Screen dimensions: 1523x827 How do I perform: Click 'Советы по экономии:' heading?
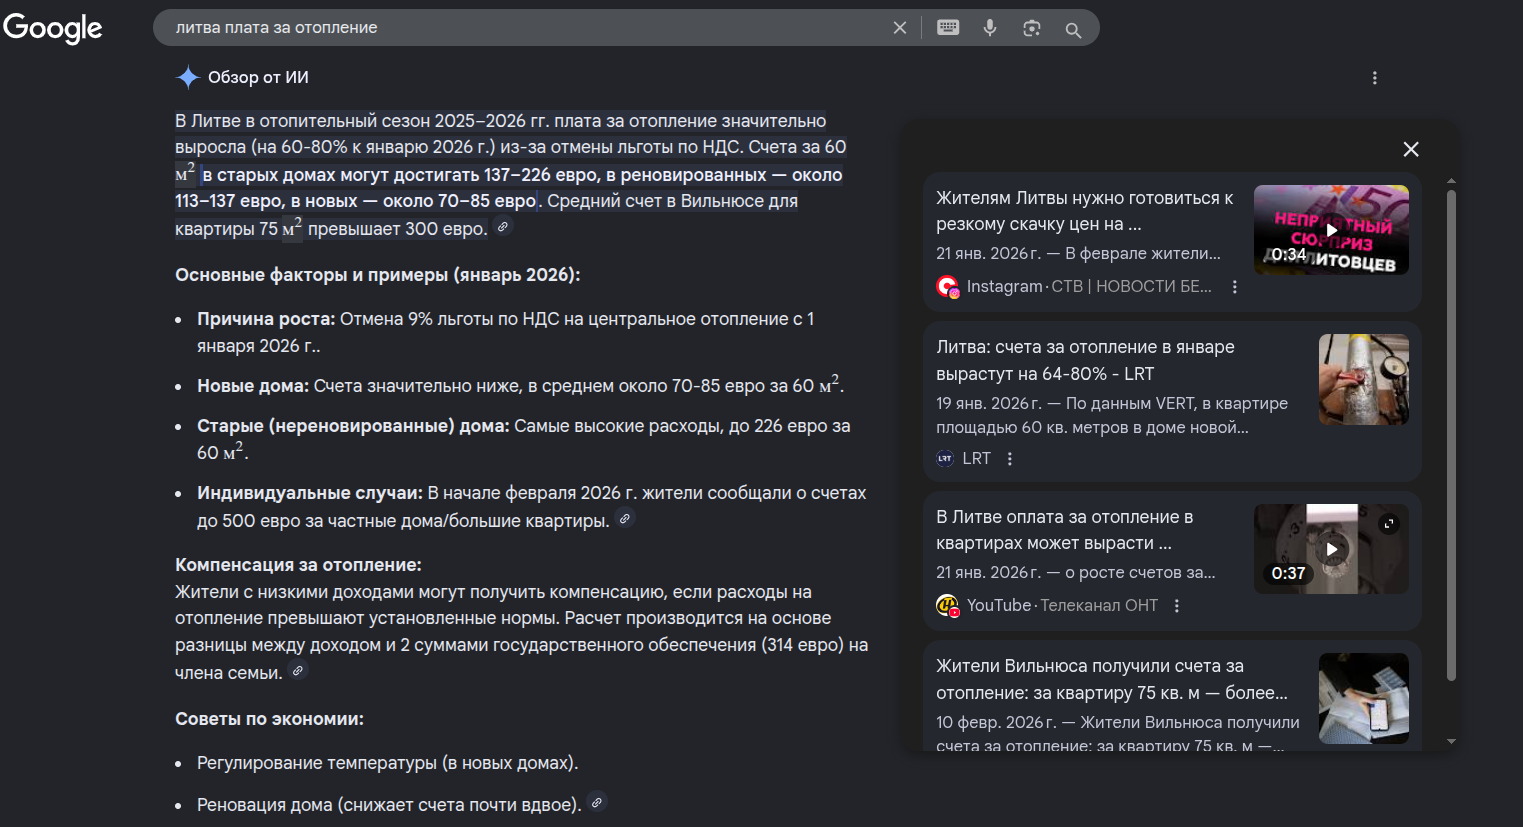[x=269, y=719]
